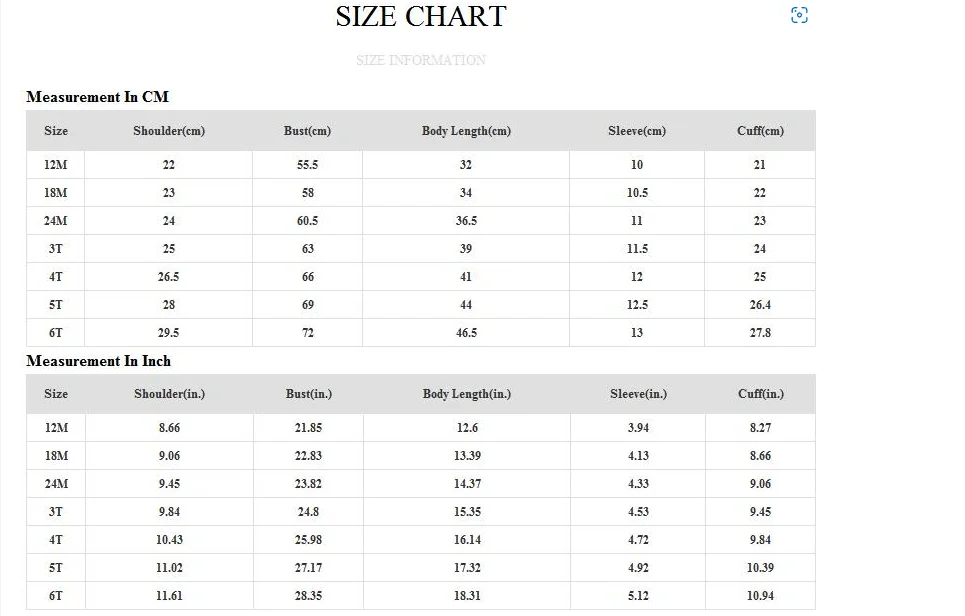Select the 21.85 bust inch value
965x616 pixels.
click(307, 428)
